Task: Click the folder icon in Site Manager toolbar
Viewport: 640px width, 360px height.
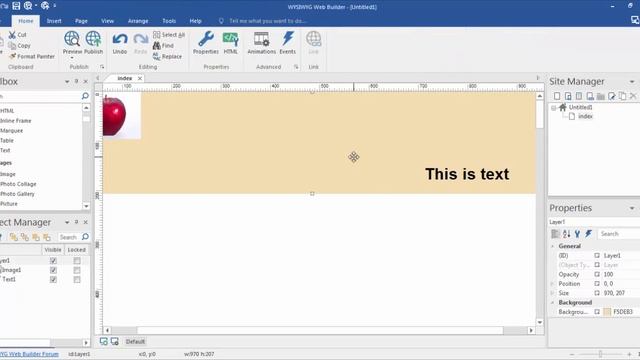Action: pos(600,96)
